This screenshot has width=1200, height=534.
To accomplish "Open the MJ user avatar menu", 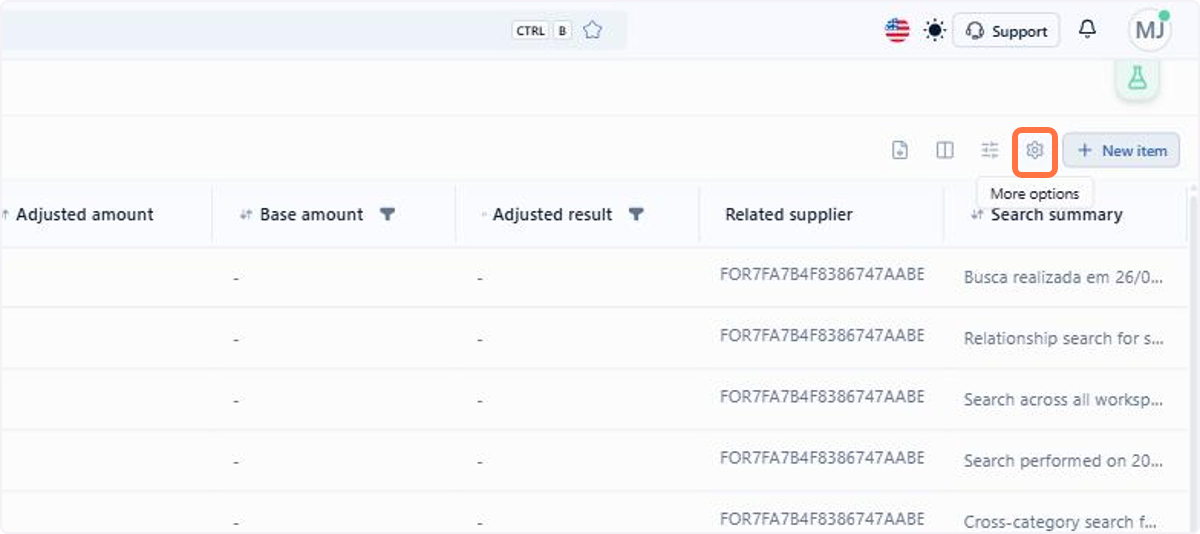I will (1150, 30).
